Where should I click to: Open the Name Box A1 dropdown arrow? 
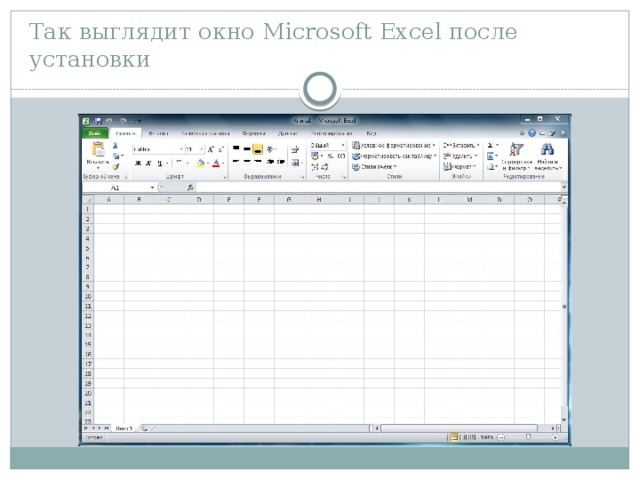(152, 187)
